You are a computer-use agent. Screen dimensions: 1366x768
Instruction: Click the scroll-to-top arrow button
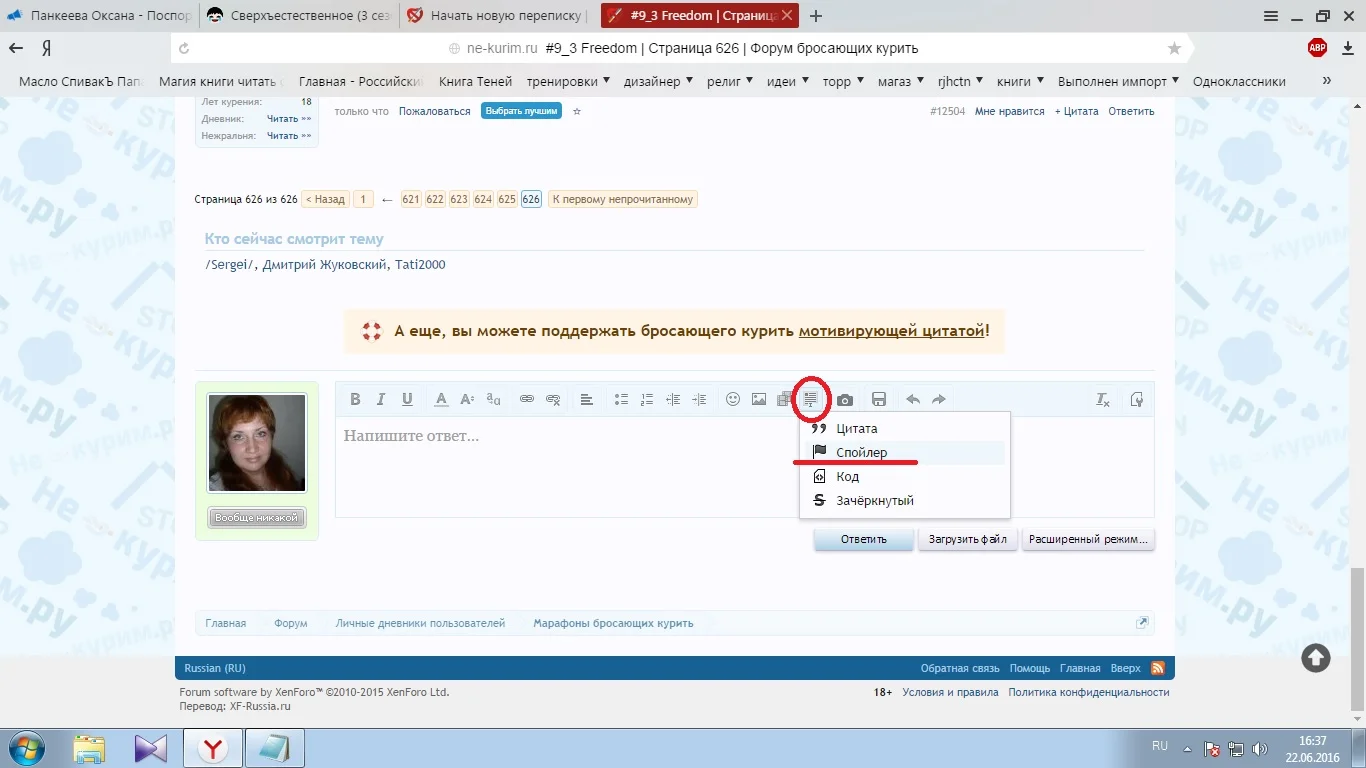click(1315, 658)
